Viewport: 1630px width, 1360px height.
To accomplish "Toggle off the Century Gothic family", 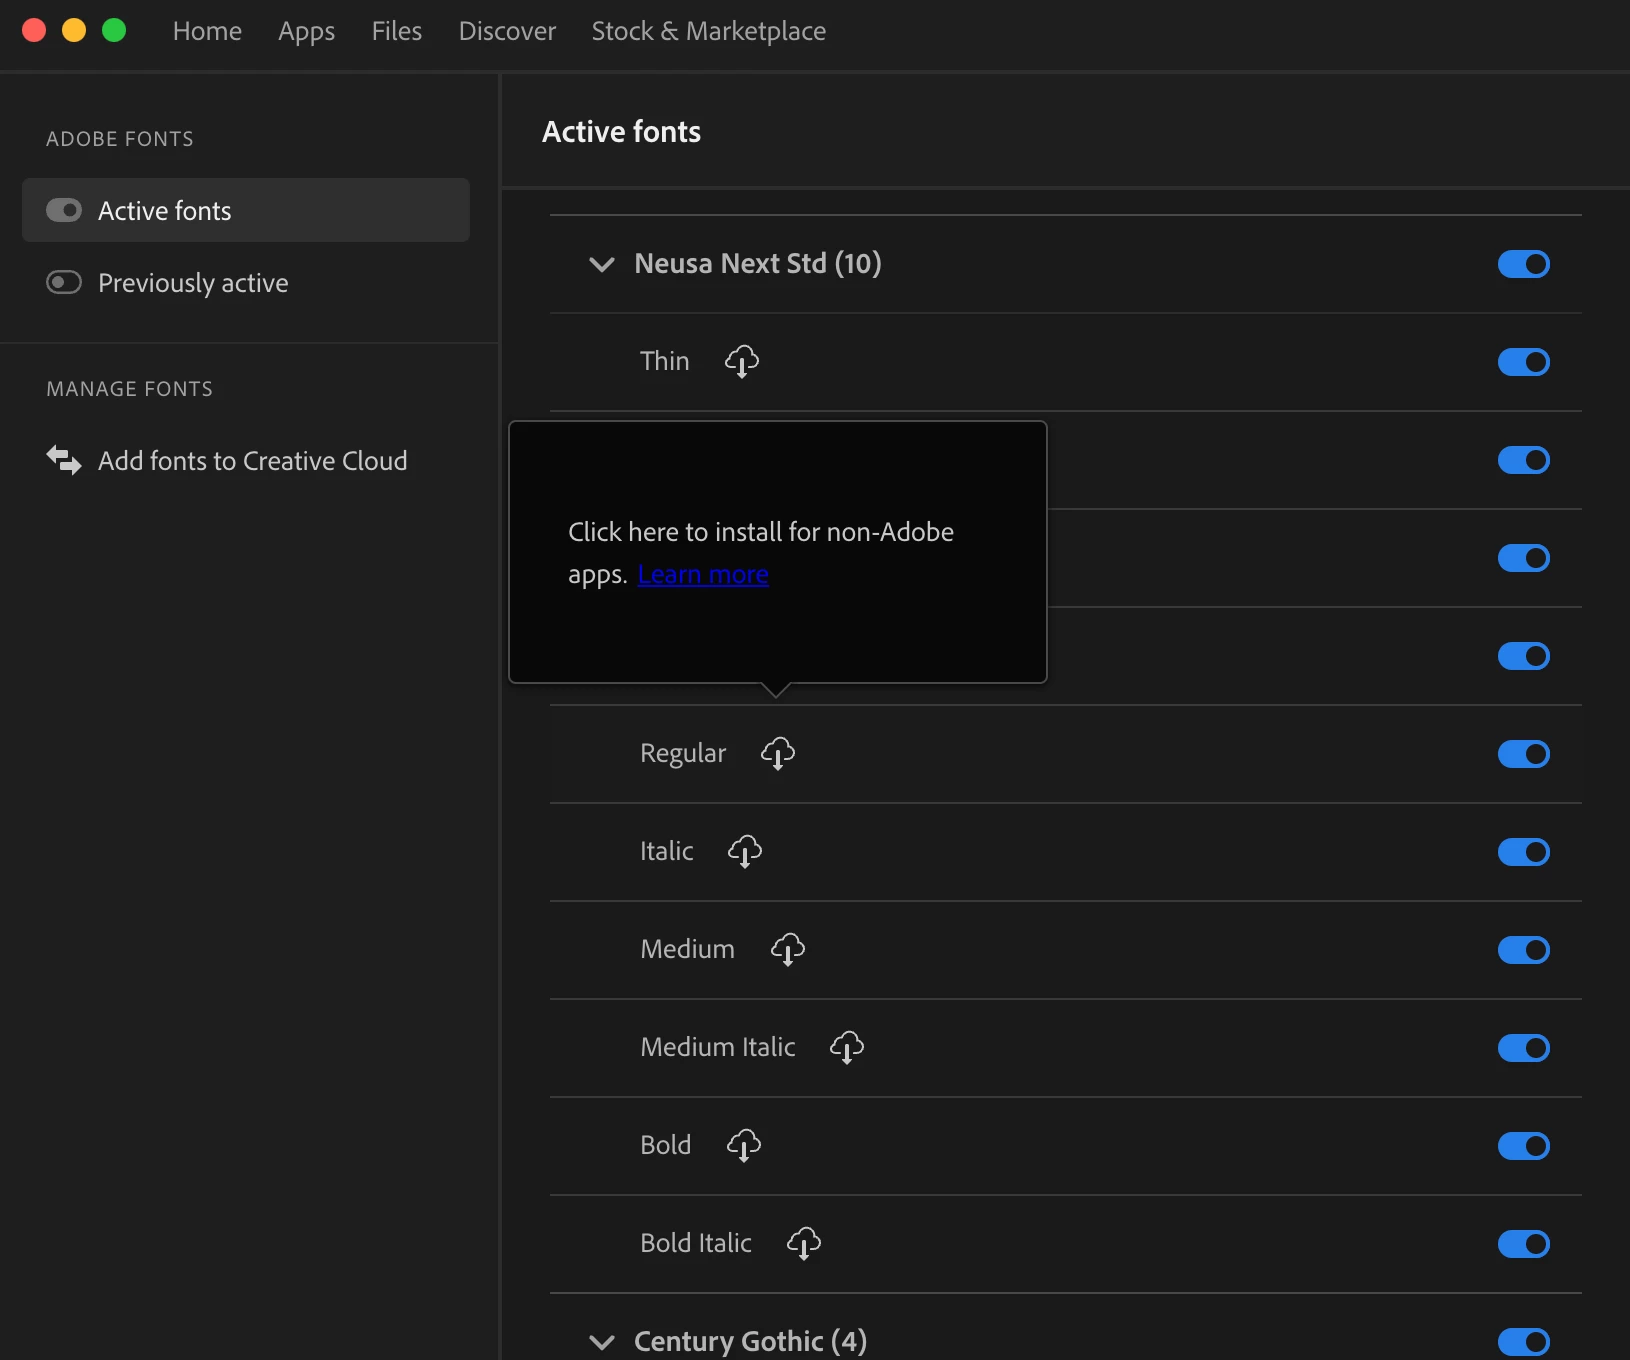I will coord(1524,1342).
